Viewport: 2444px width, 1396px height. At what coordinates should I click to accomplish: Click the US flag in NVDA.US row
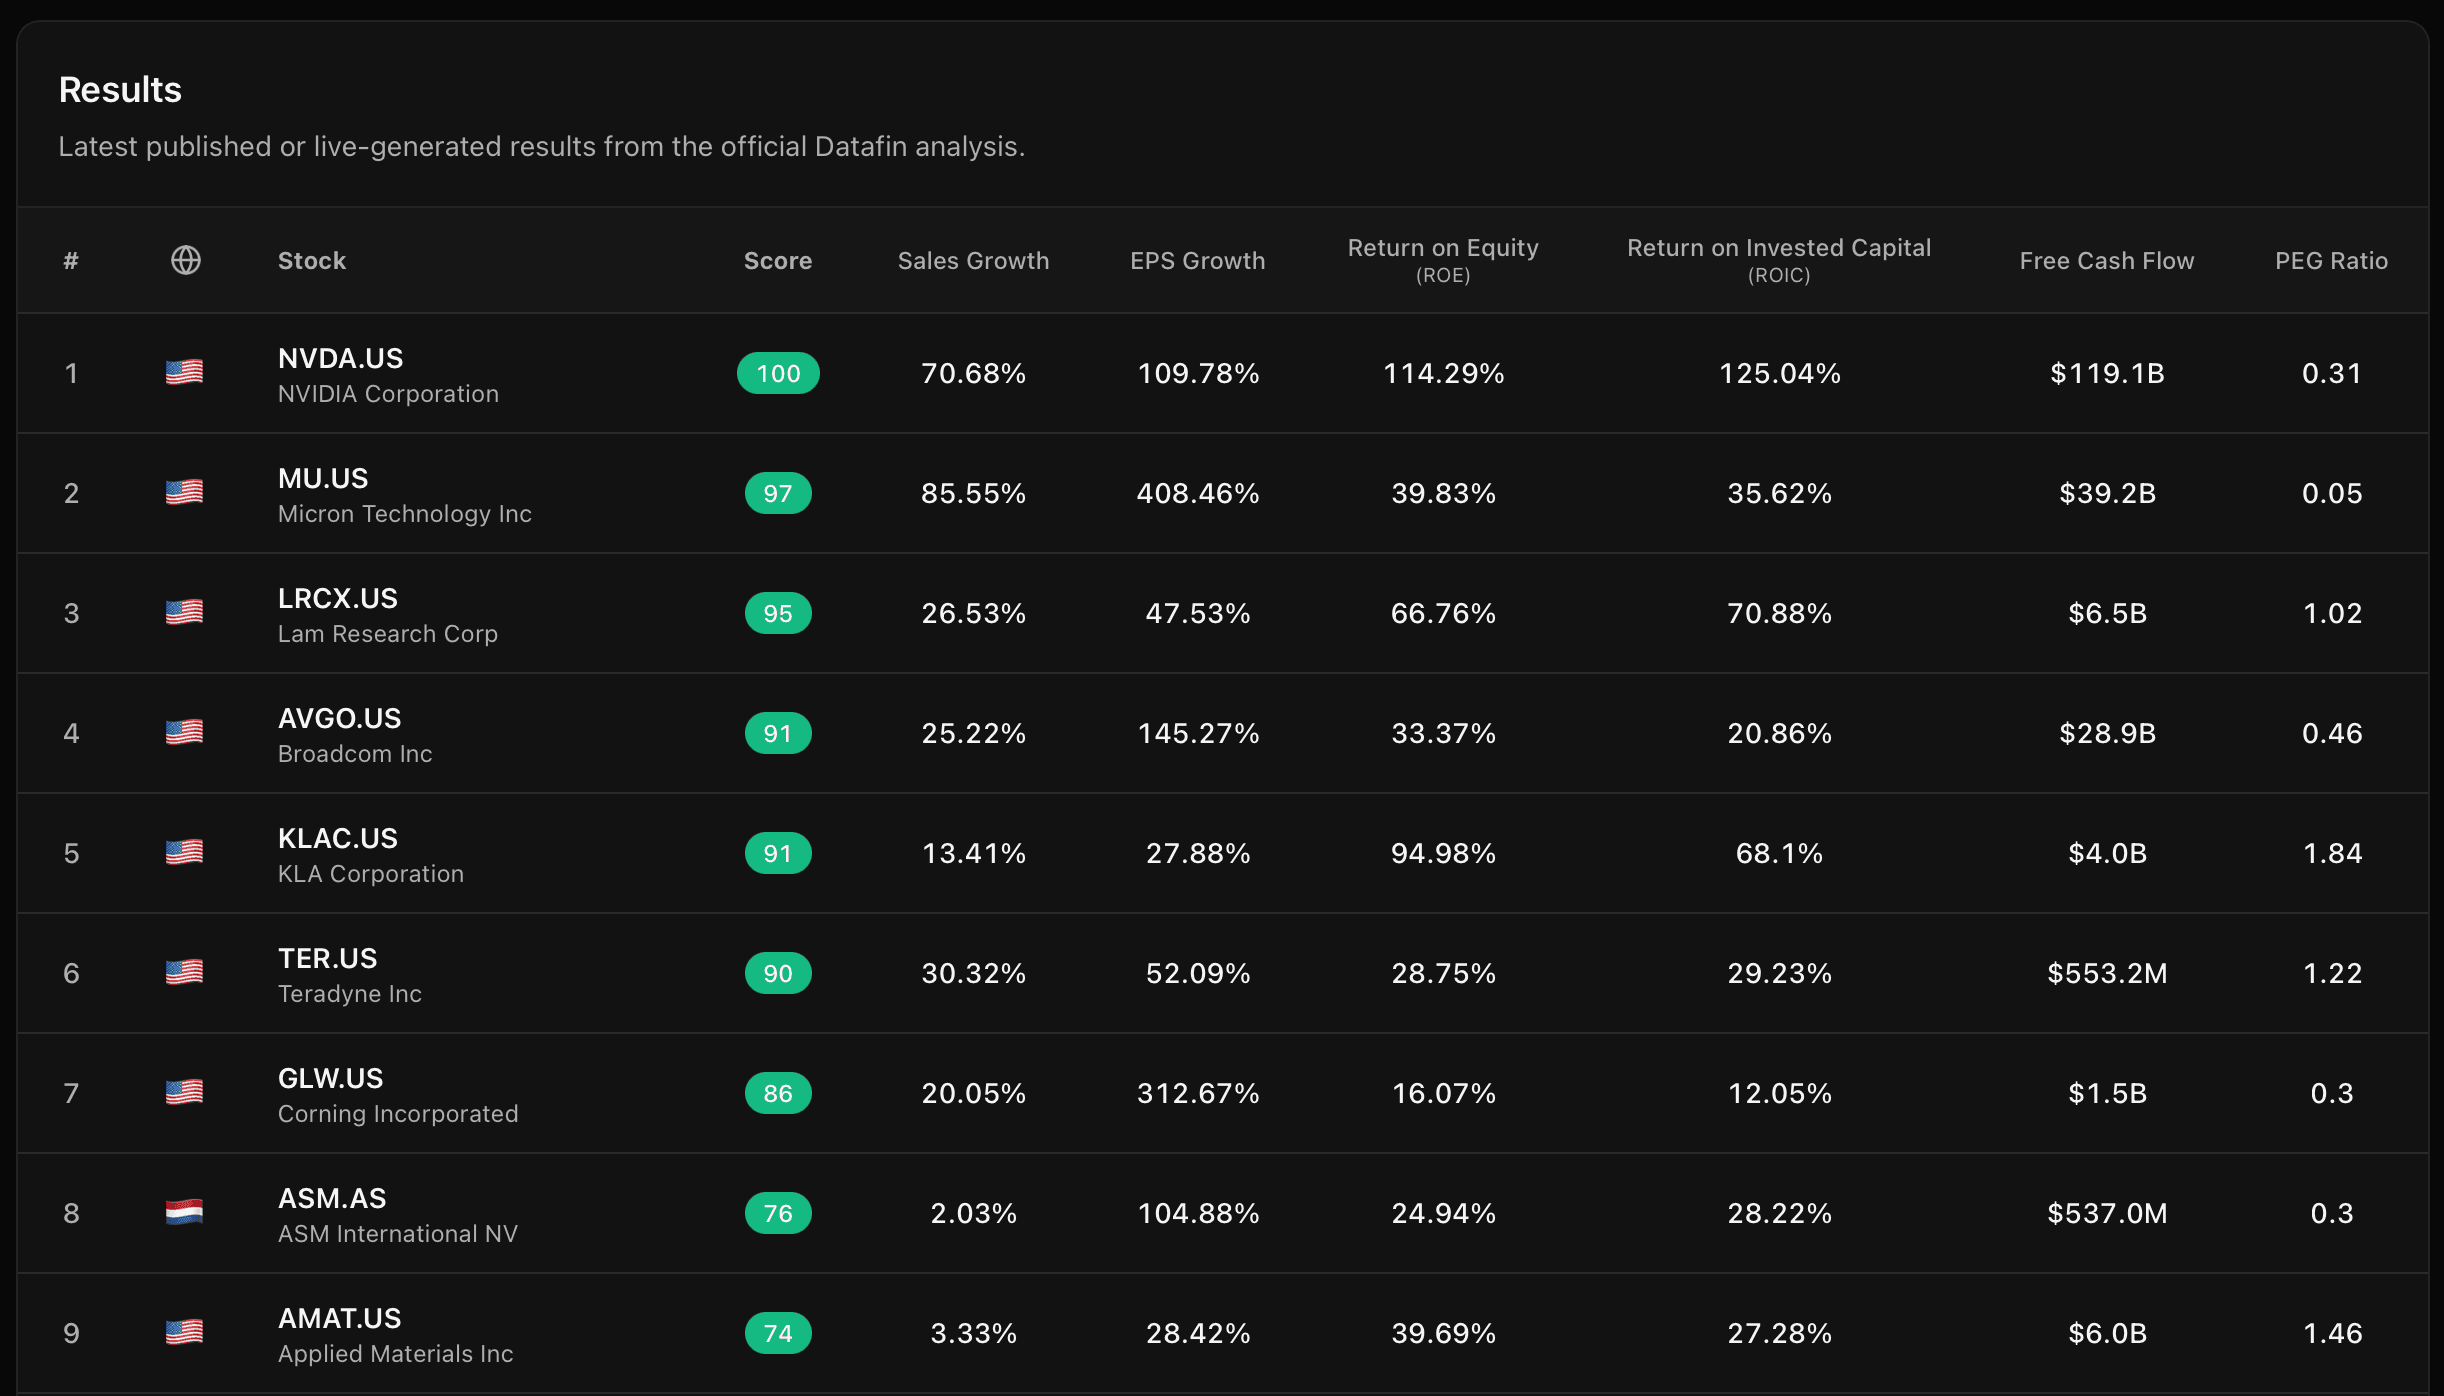[184, 372]
